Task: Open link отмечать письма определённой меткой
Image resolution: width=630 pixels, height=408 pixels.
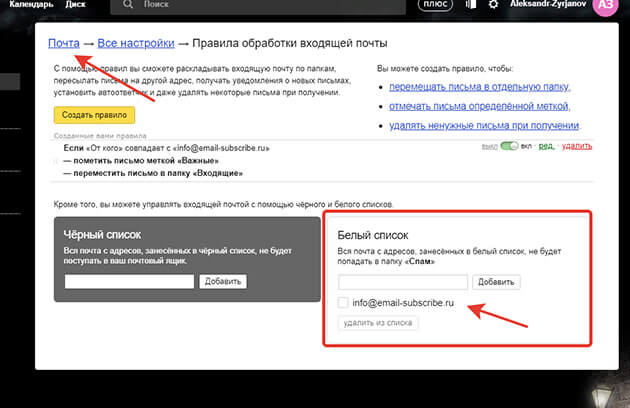Action: [x=479, y=106]
